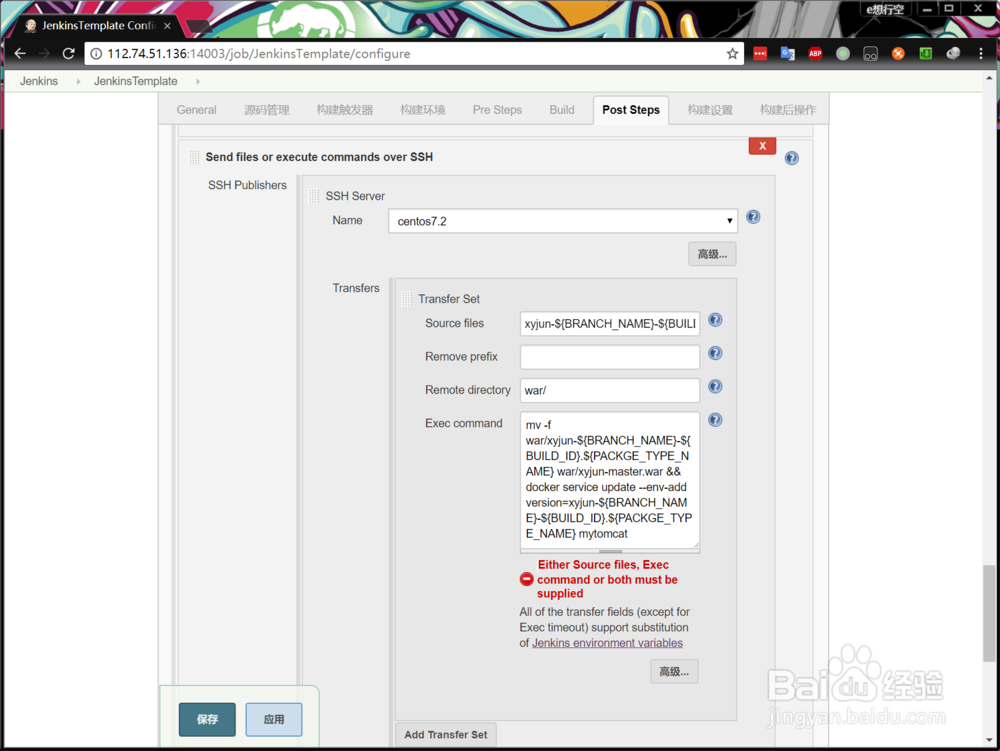The height and width of the screenshot is (751, 1000).
Task: Switch to Build tab
Action: coord(562,110)
